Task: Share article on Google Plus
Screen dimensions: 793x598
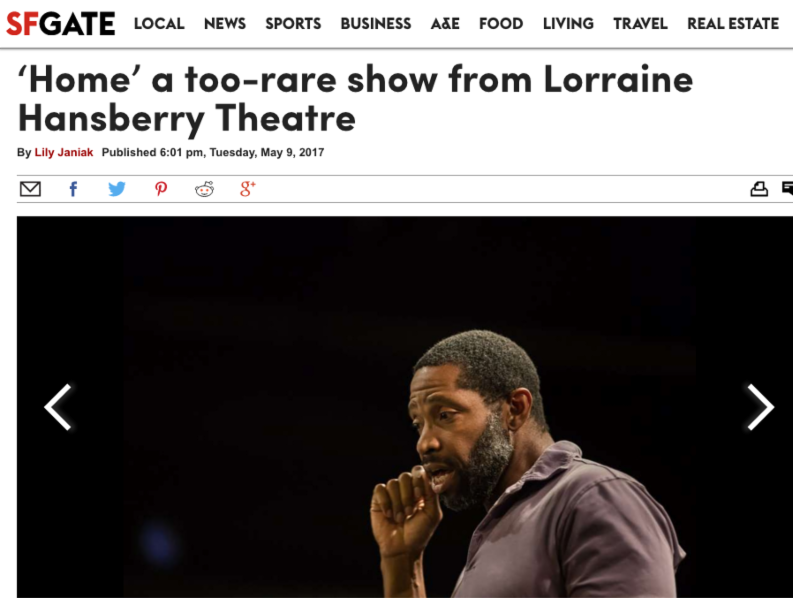Action: 247,189
